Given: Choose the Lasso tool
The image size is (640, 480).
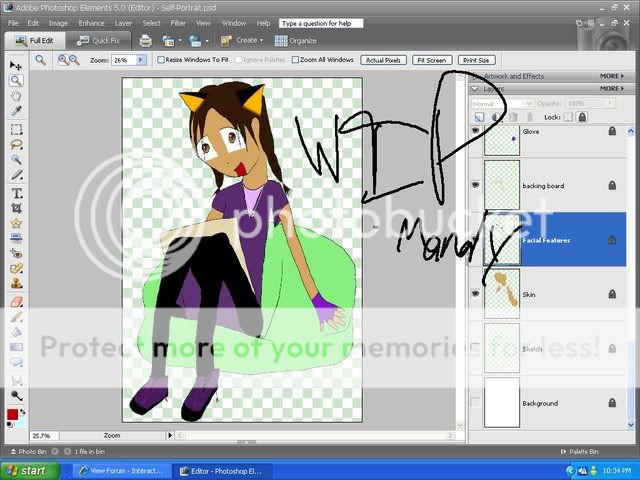Looking at the screenshot, I should click(16, 145).
